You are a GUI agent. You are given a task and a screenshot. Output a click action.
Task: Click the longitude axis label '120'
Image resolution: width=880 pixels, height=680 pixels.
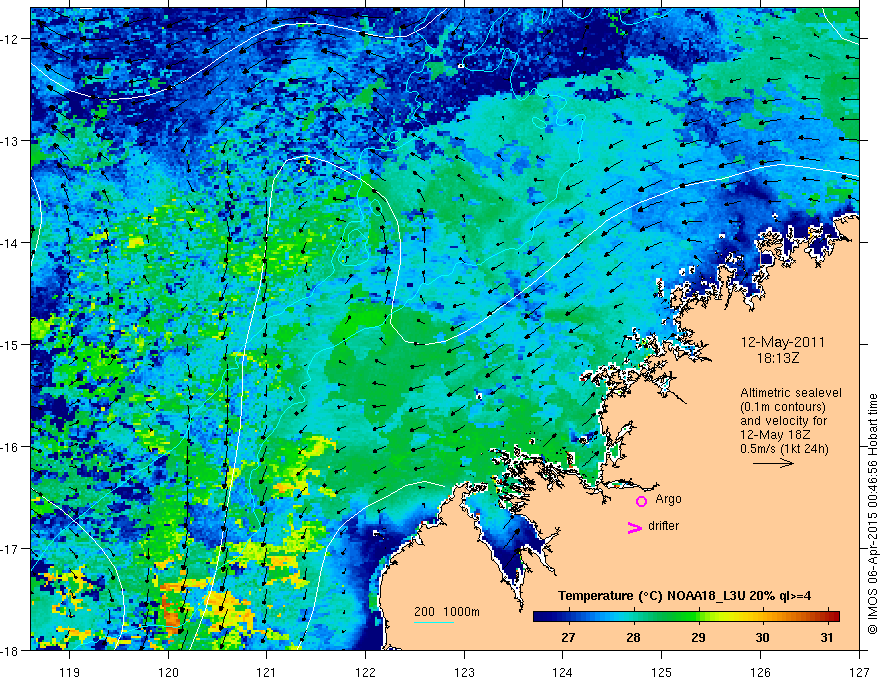click(168, 672)
